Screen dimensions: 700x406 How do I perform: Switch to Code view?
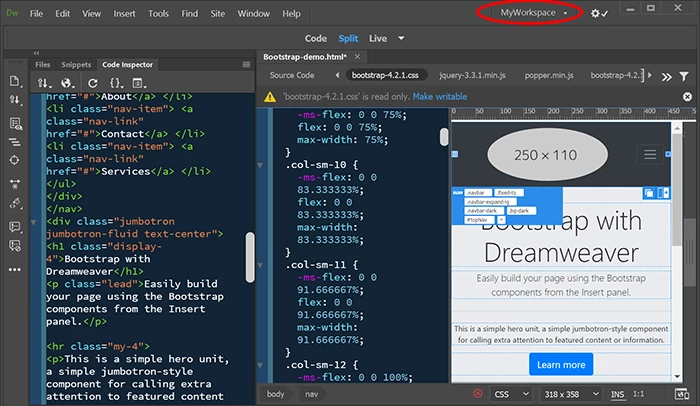point(316,38)
